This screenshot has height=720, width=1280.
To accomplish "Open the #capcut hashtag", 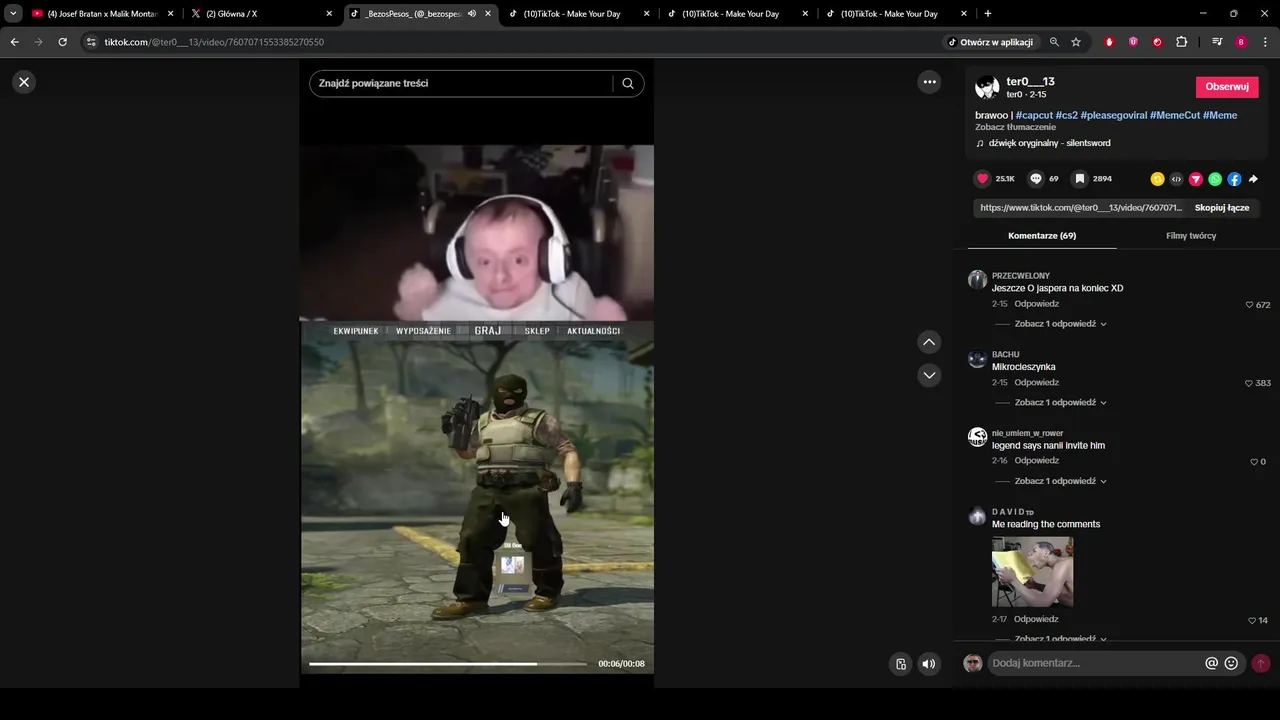I will (1034, 115).
